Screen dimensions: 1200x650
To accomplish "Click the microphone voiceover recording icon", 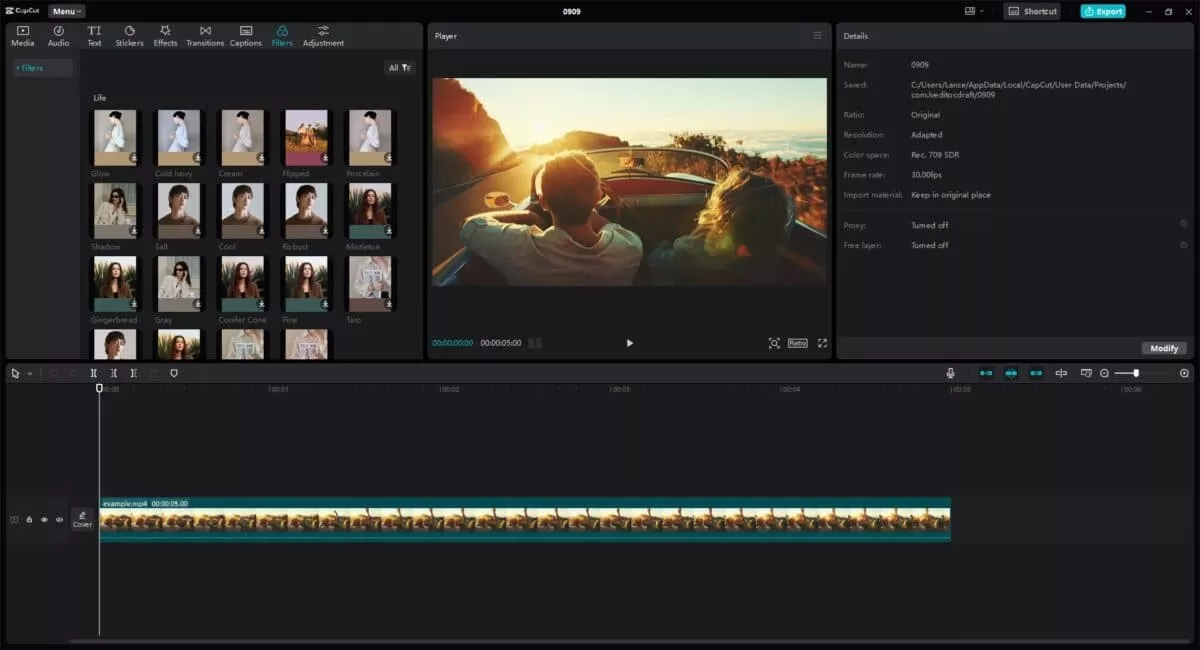I will point(951,373).
